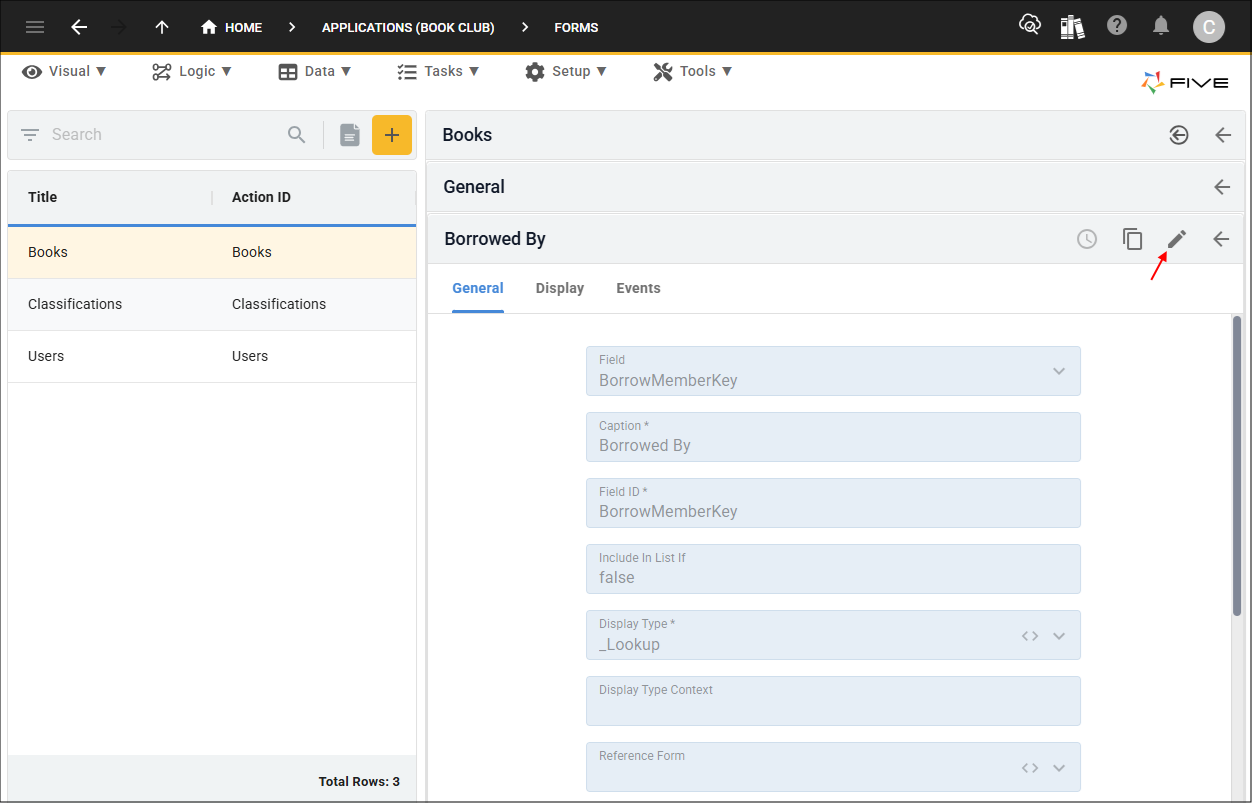
Task: Go back with the top-bar left arrow
Action: click(x=79, y=27)
